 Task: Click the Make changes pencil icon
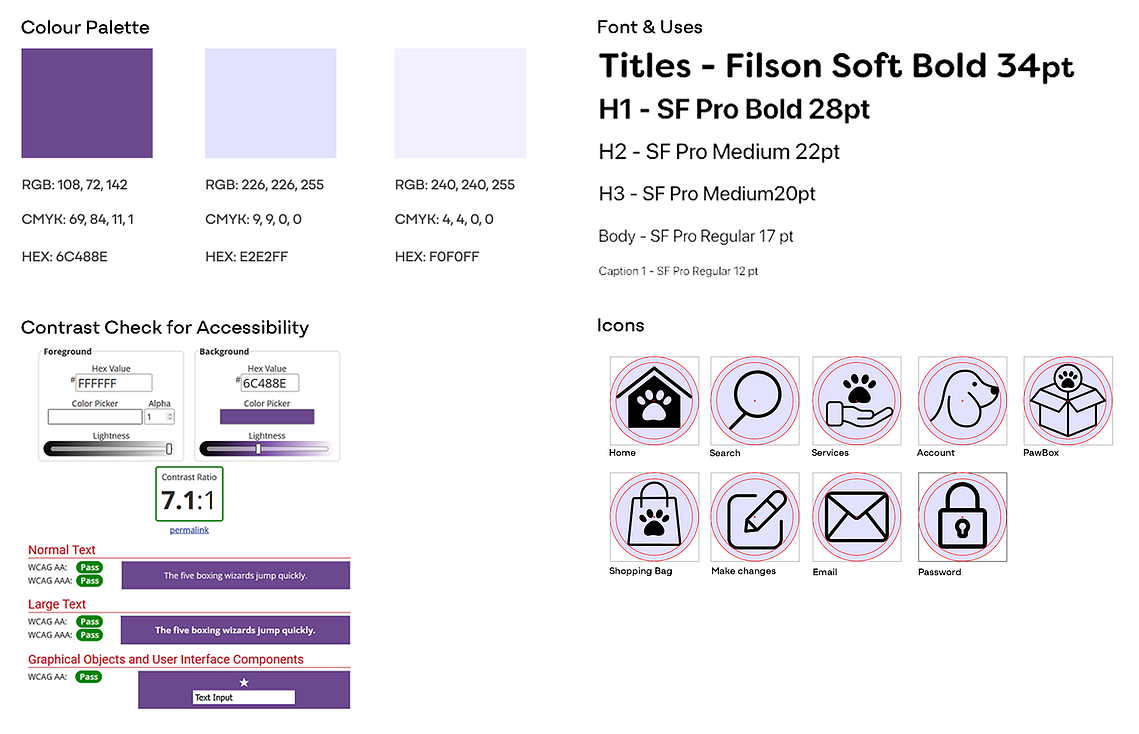pos(755,517)
